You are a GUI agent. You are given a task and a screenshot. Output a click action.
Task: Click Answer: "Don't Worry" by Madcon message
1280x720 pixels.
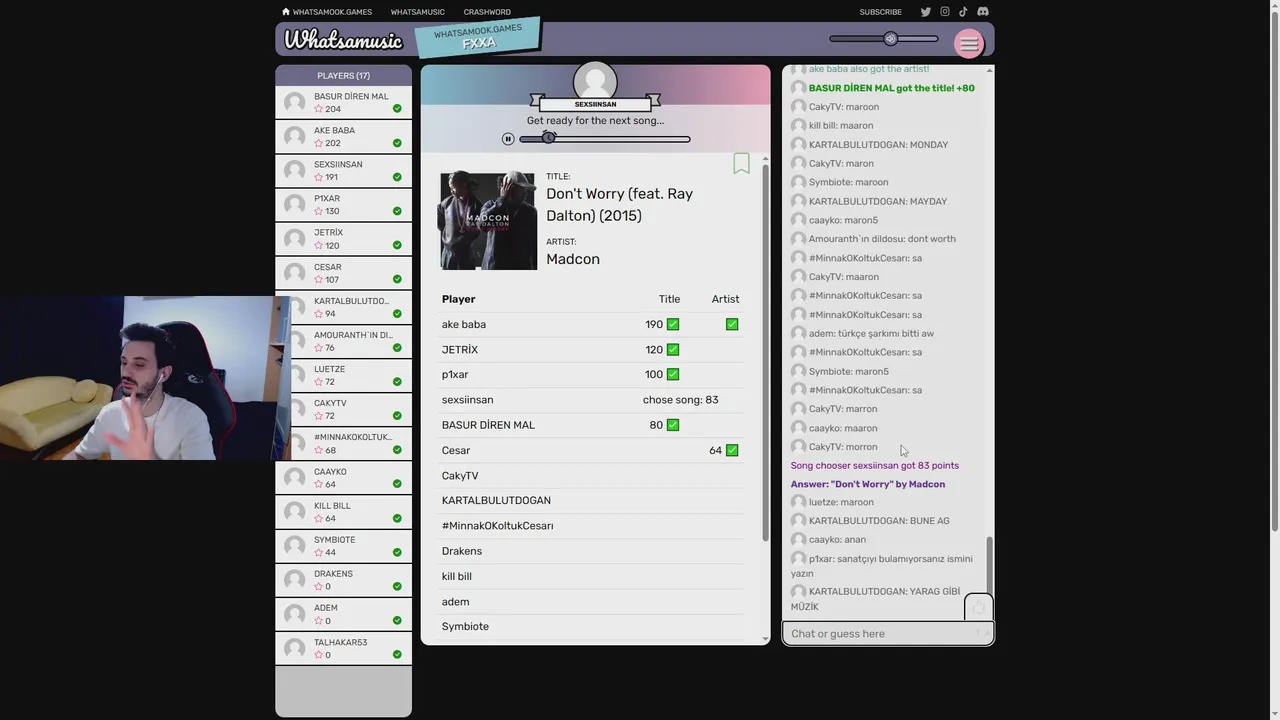[x=868, y=484]
